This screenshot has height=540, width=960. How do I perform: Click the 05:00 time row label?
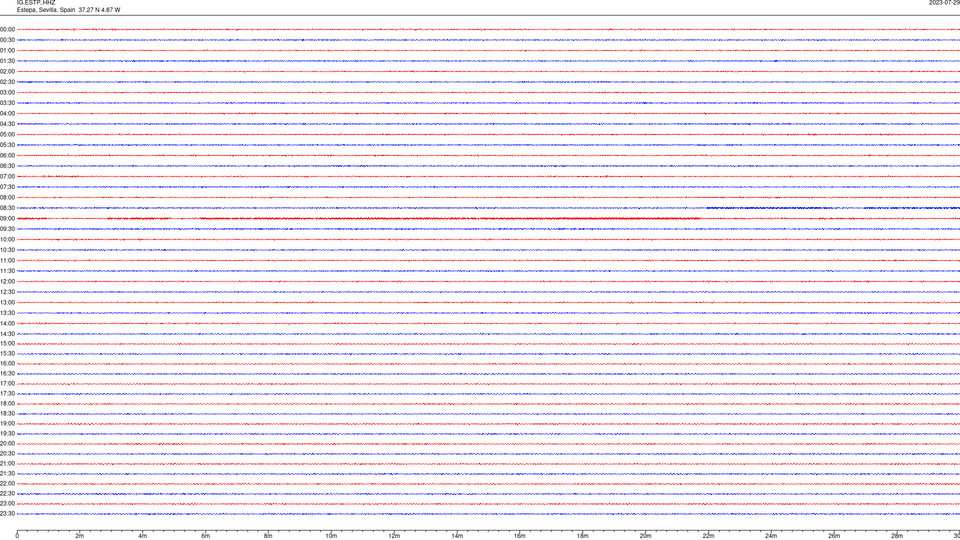[7, 135]
